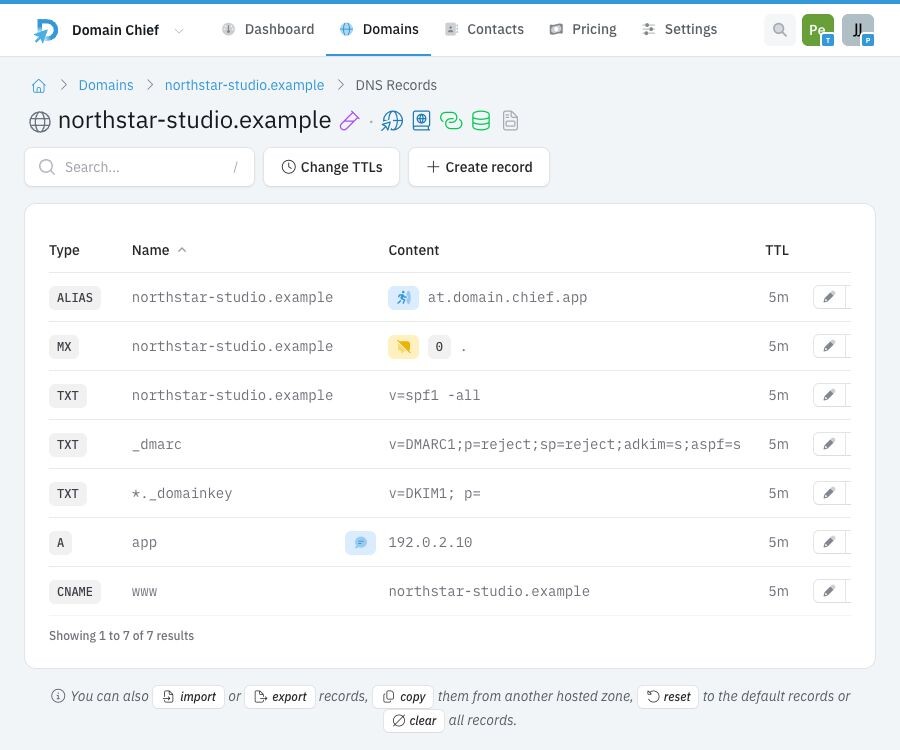900x750 pixels.
Task: Click the import records button
Action: click(189, 697)
